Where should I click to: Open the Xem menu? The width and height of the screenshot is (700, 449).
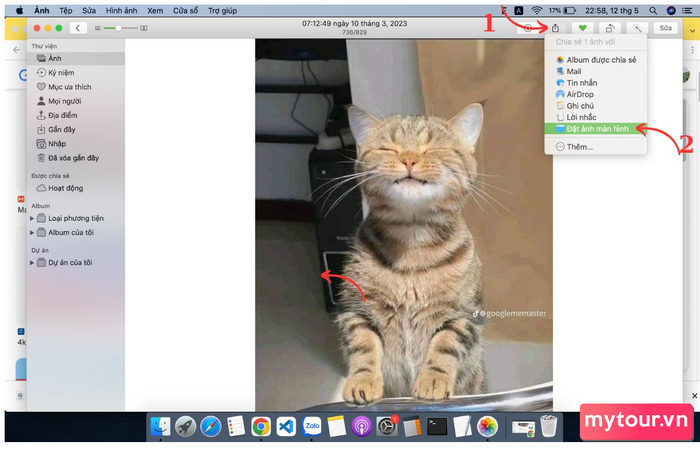coord(155,11)
